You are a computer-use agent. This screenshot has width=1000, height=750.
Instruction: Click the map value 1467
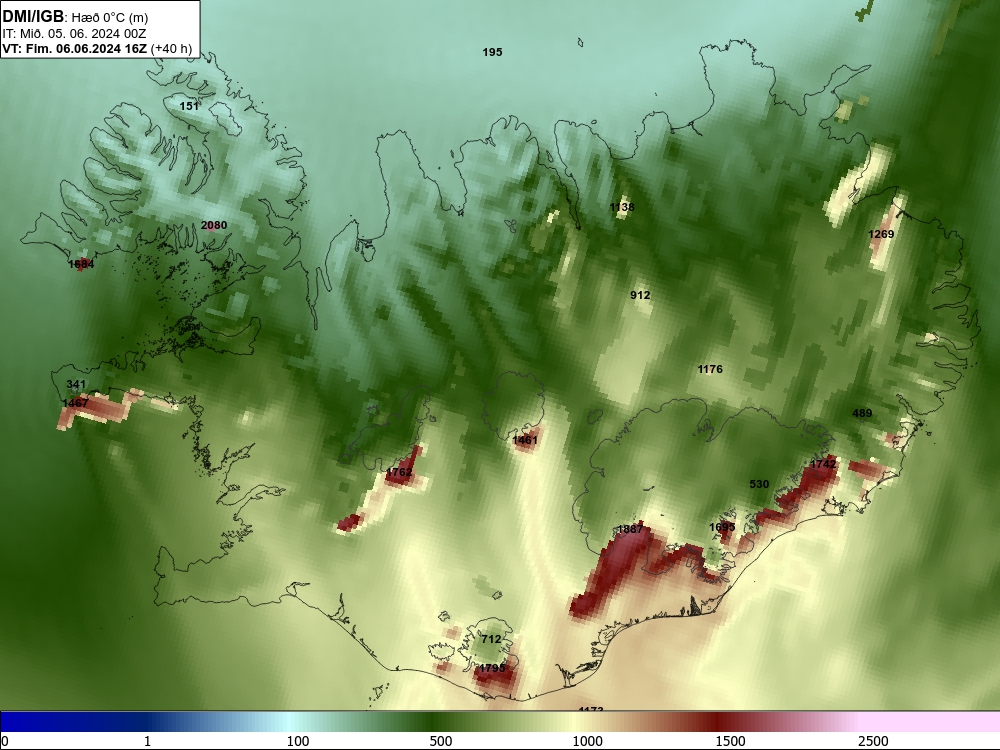click(x=75, y=403)
